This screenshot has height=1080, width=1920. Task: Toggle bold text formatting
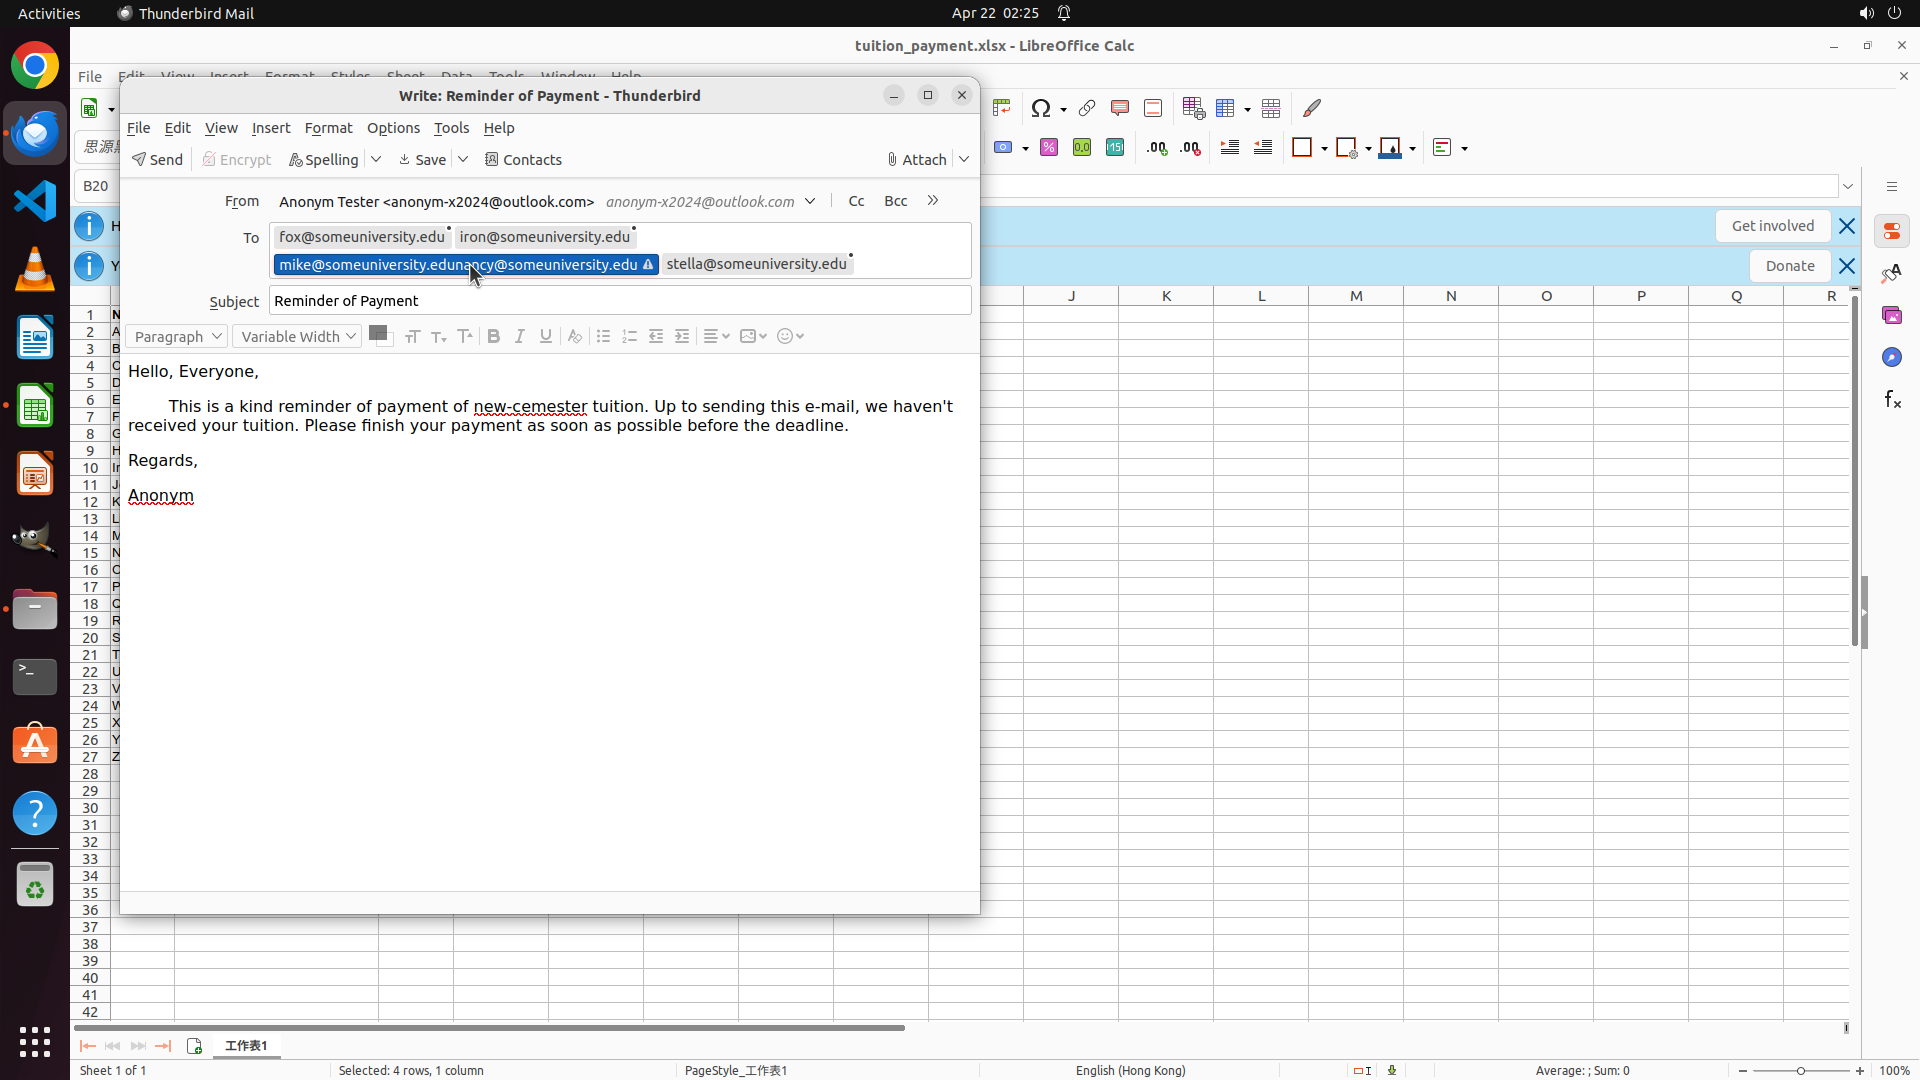click(493, 337)
